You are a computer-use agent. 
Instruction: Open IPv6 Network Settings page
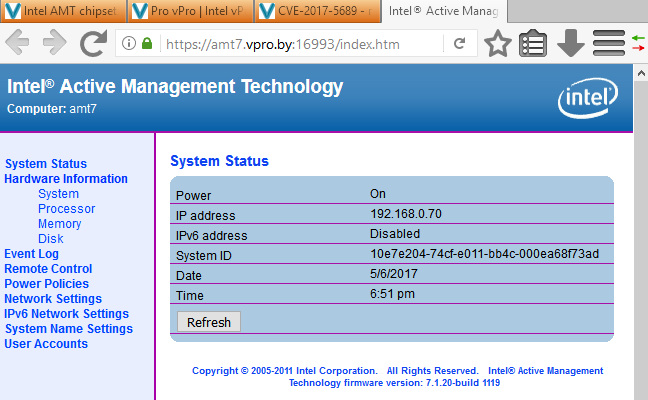pyautogui.click(x=67, y=314)
